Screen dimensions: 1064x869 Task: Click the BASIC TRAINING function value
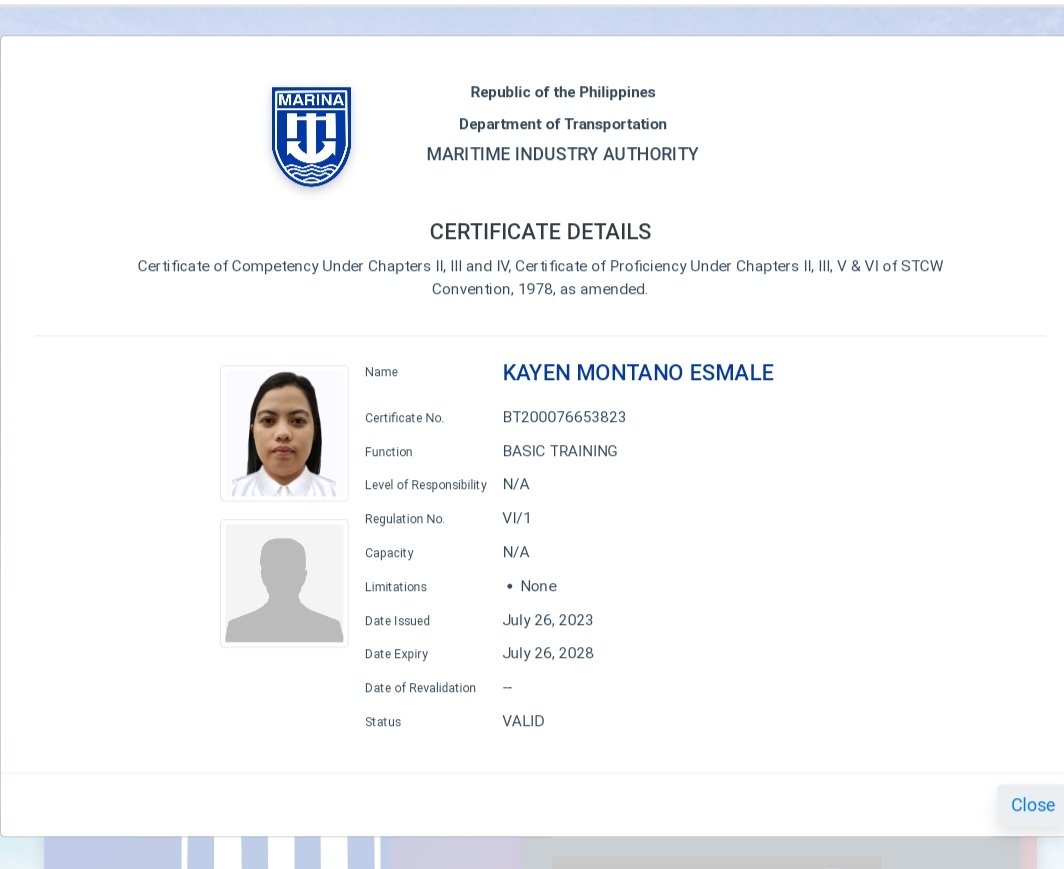click(560, 451)
